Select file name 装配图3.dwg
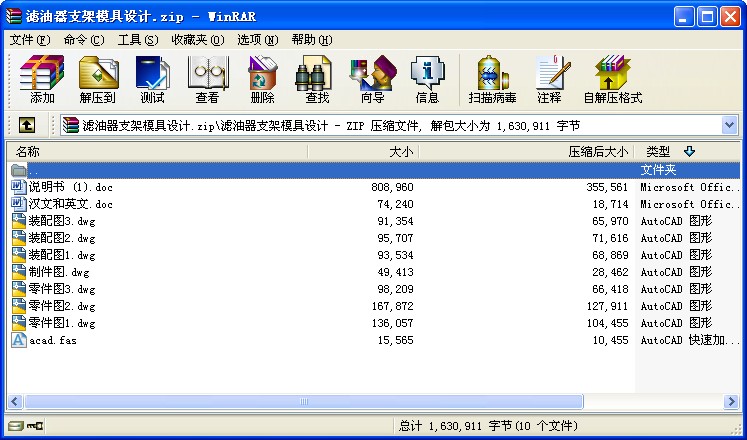747x440 pixels. click(62, 221)
